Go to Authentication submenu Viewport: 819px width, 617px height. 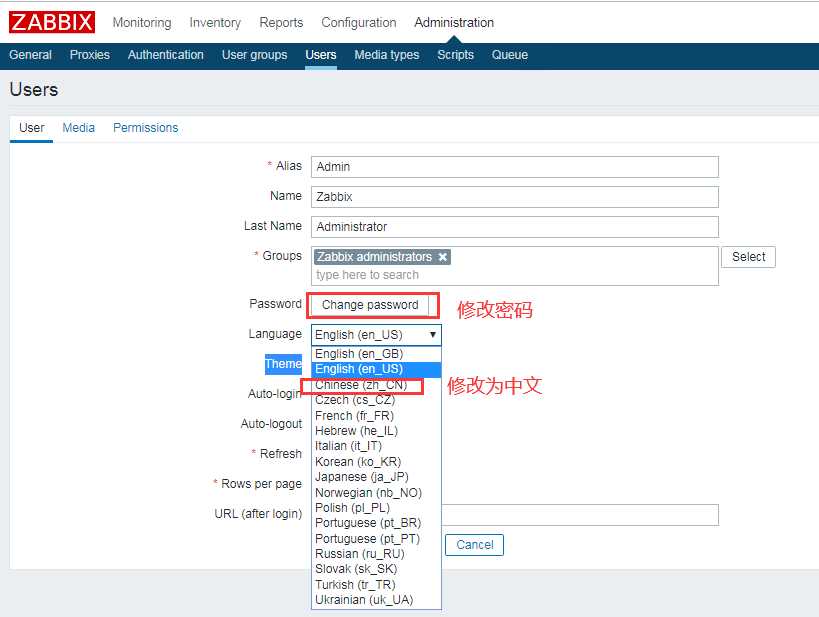coord(166,55)
